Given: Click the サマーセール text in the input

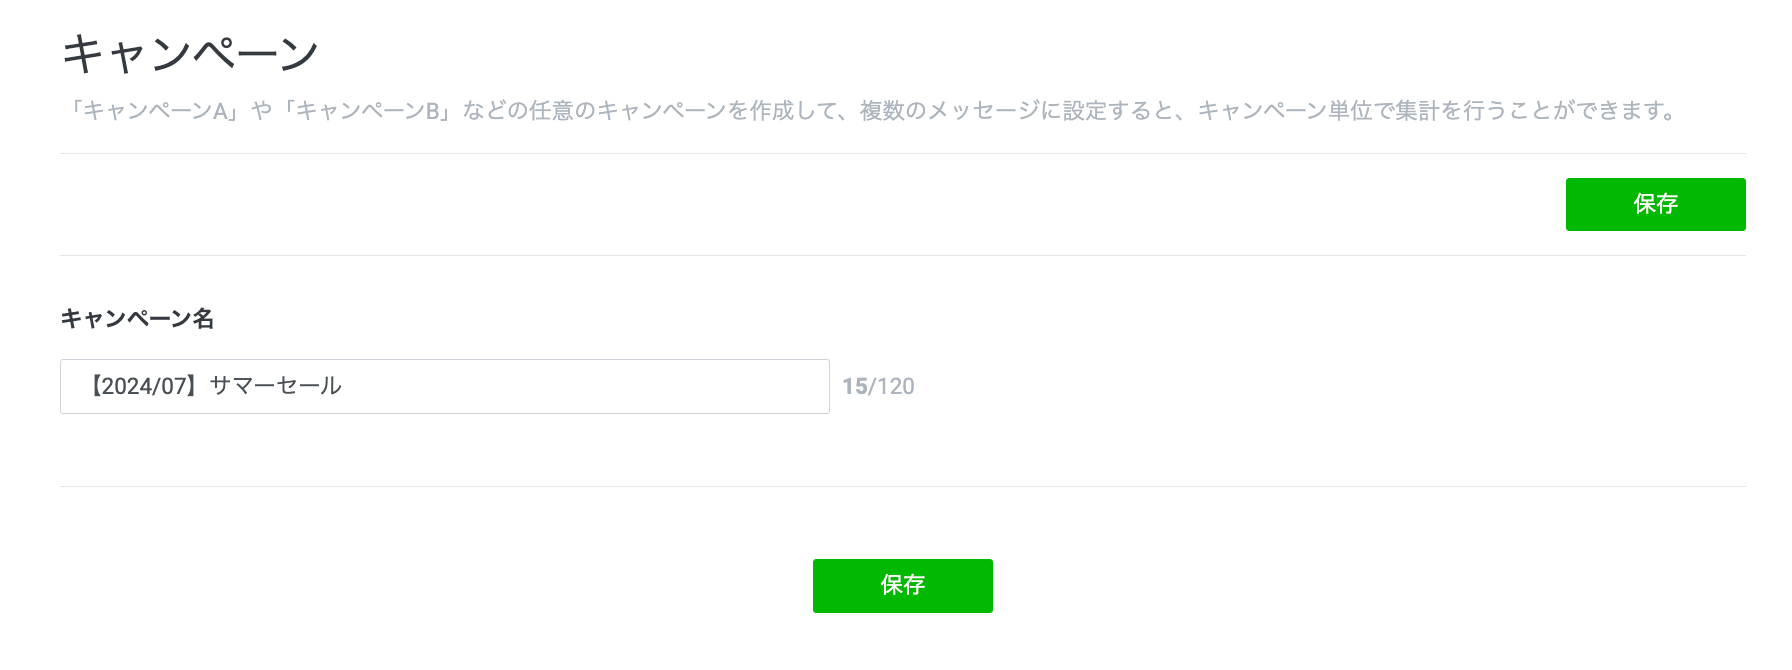Looking at the screenshot, I should 276,386.
